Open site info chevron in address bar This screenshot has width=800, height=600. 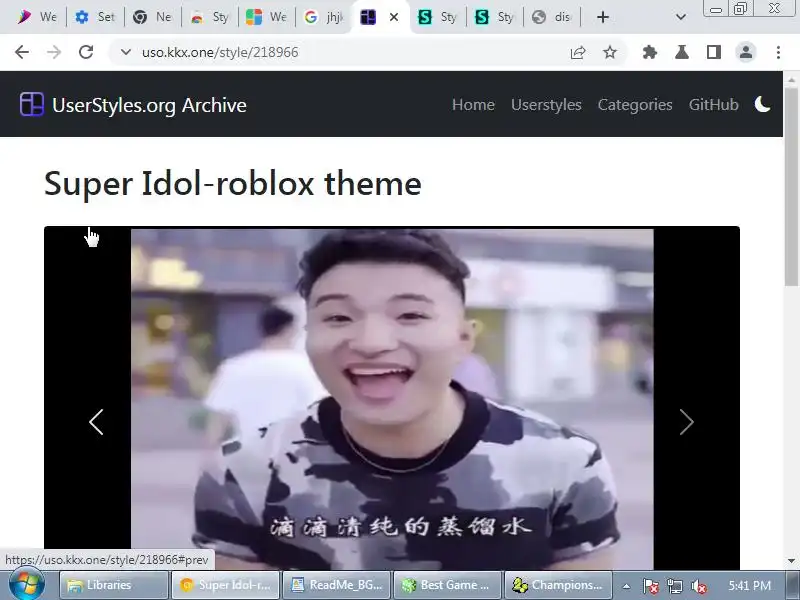coord(126,52)
